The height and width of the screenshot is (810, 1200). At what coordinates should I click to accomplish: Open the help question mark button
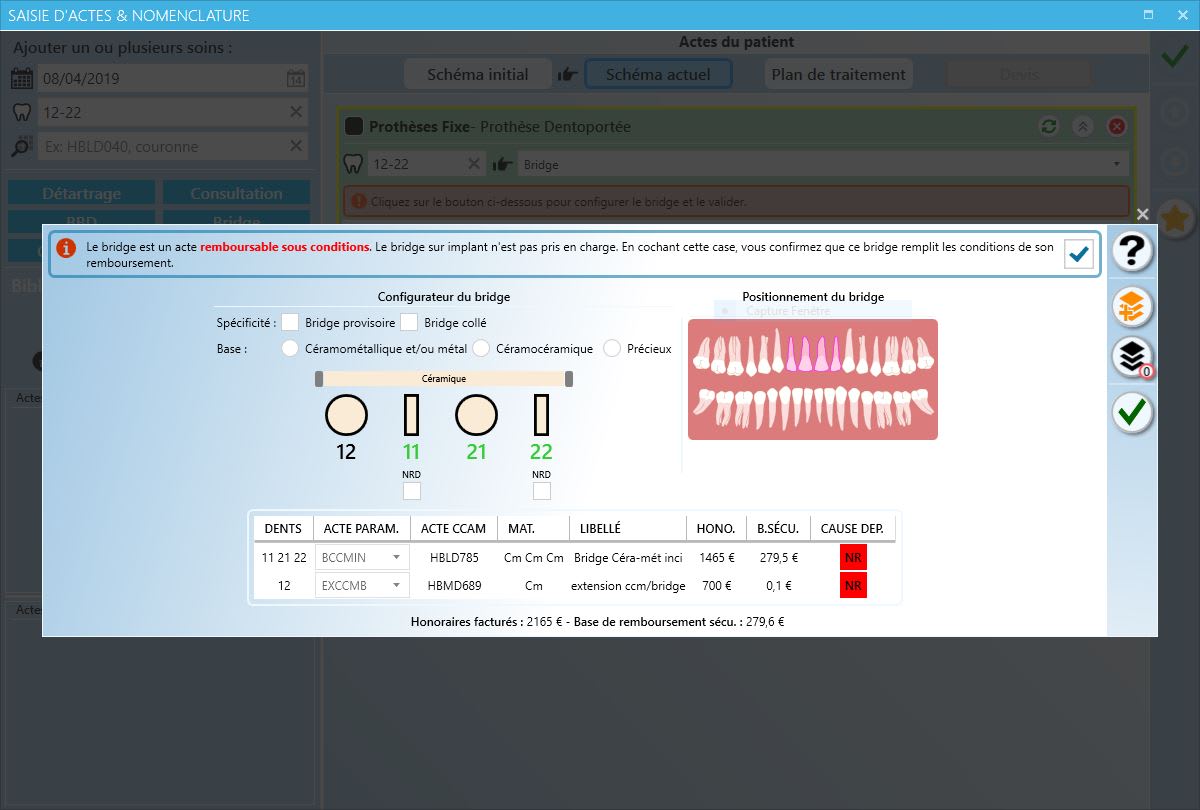(1133, 252)
